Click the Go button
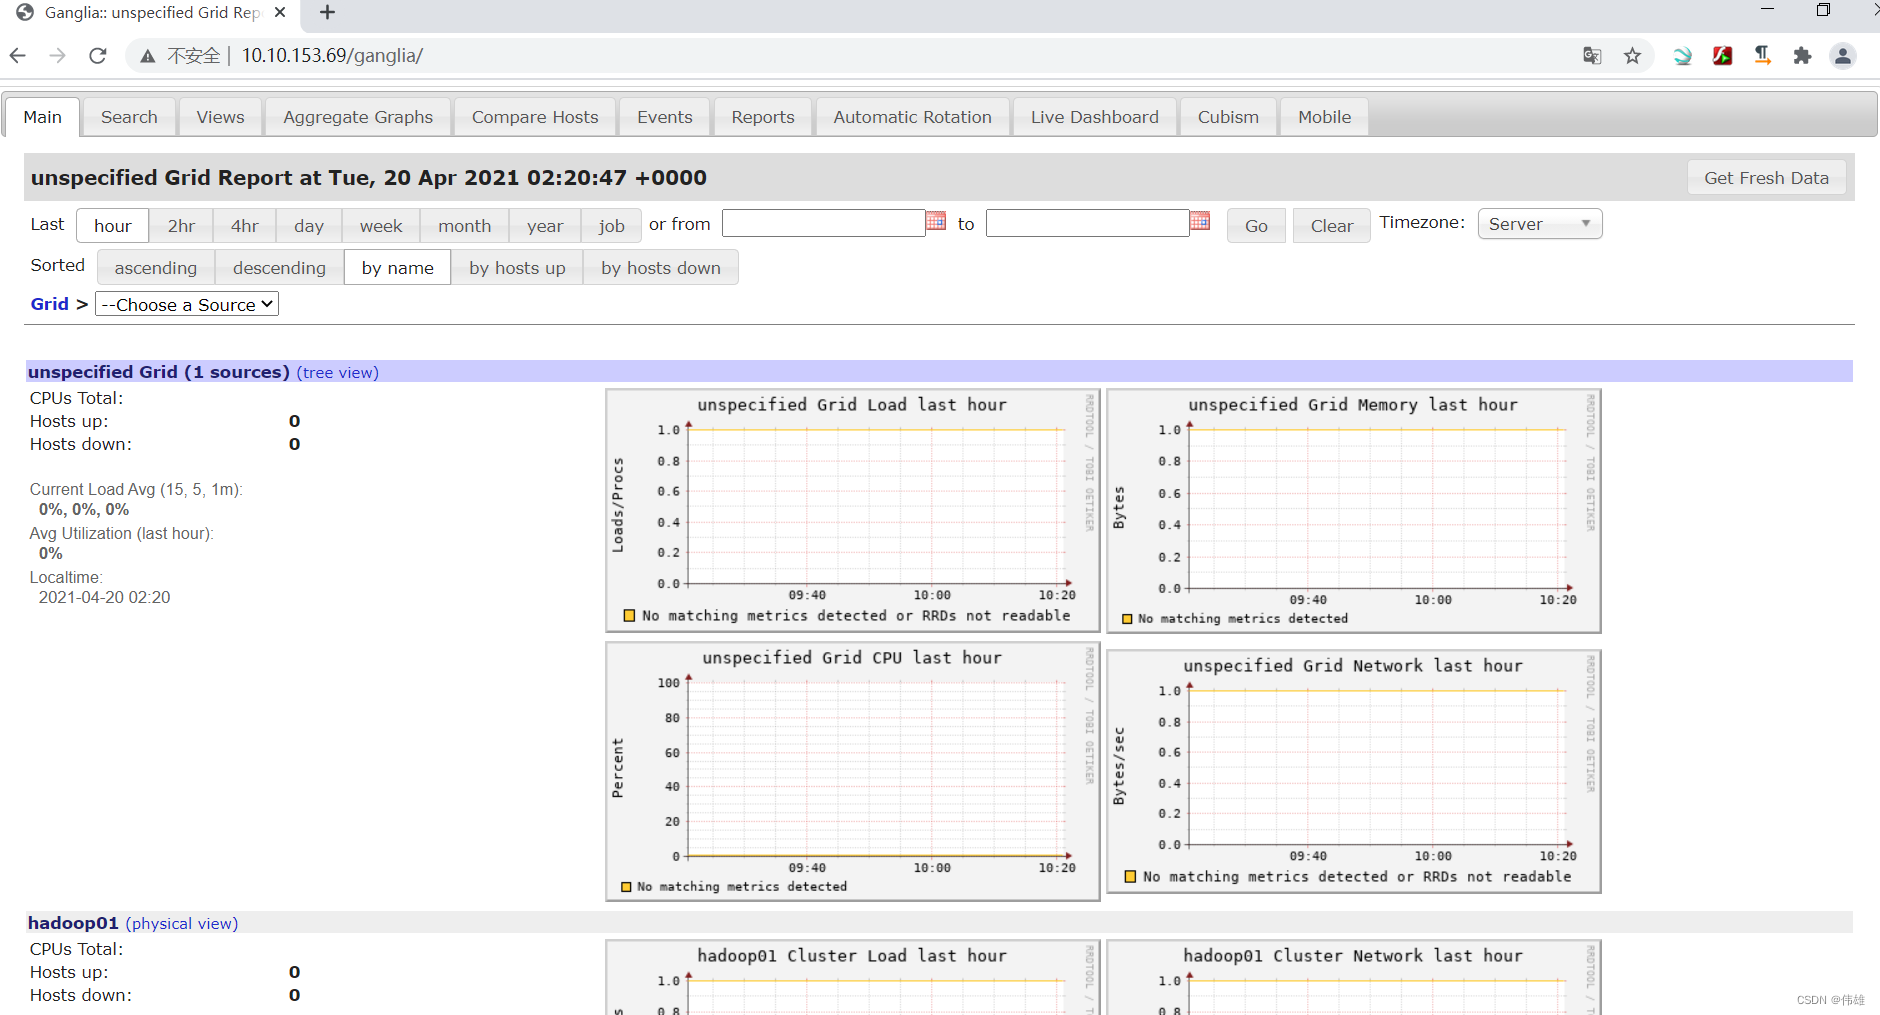1880x1015 pixels. (x=1257, y=226)
